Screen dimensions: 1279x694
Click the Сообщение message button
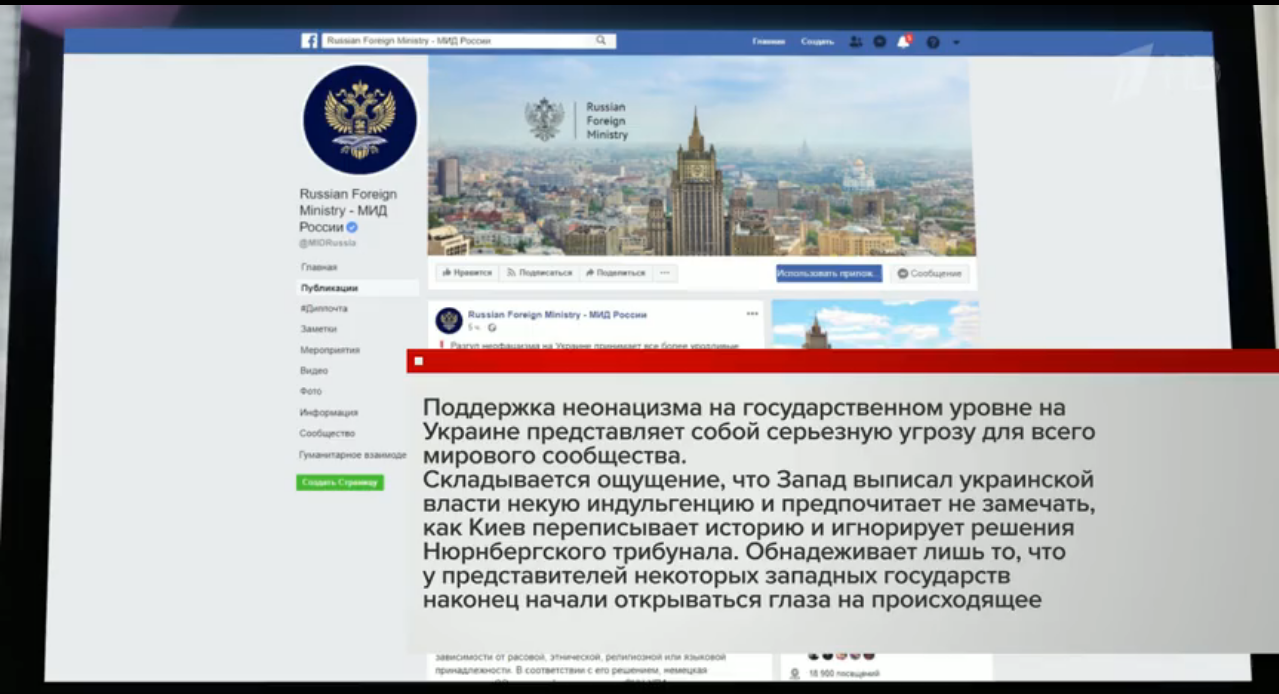tap(929, 273)
